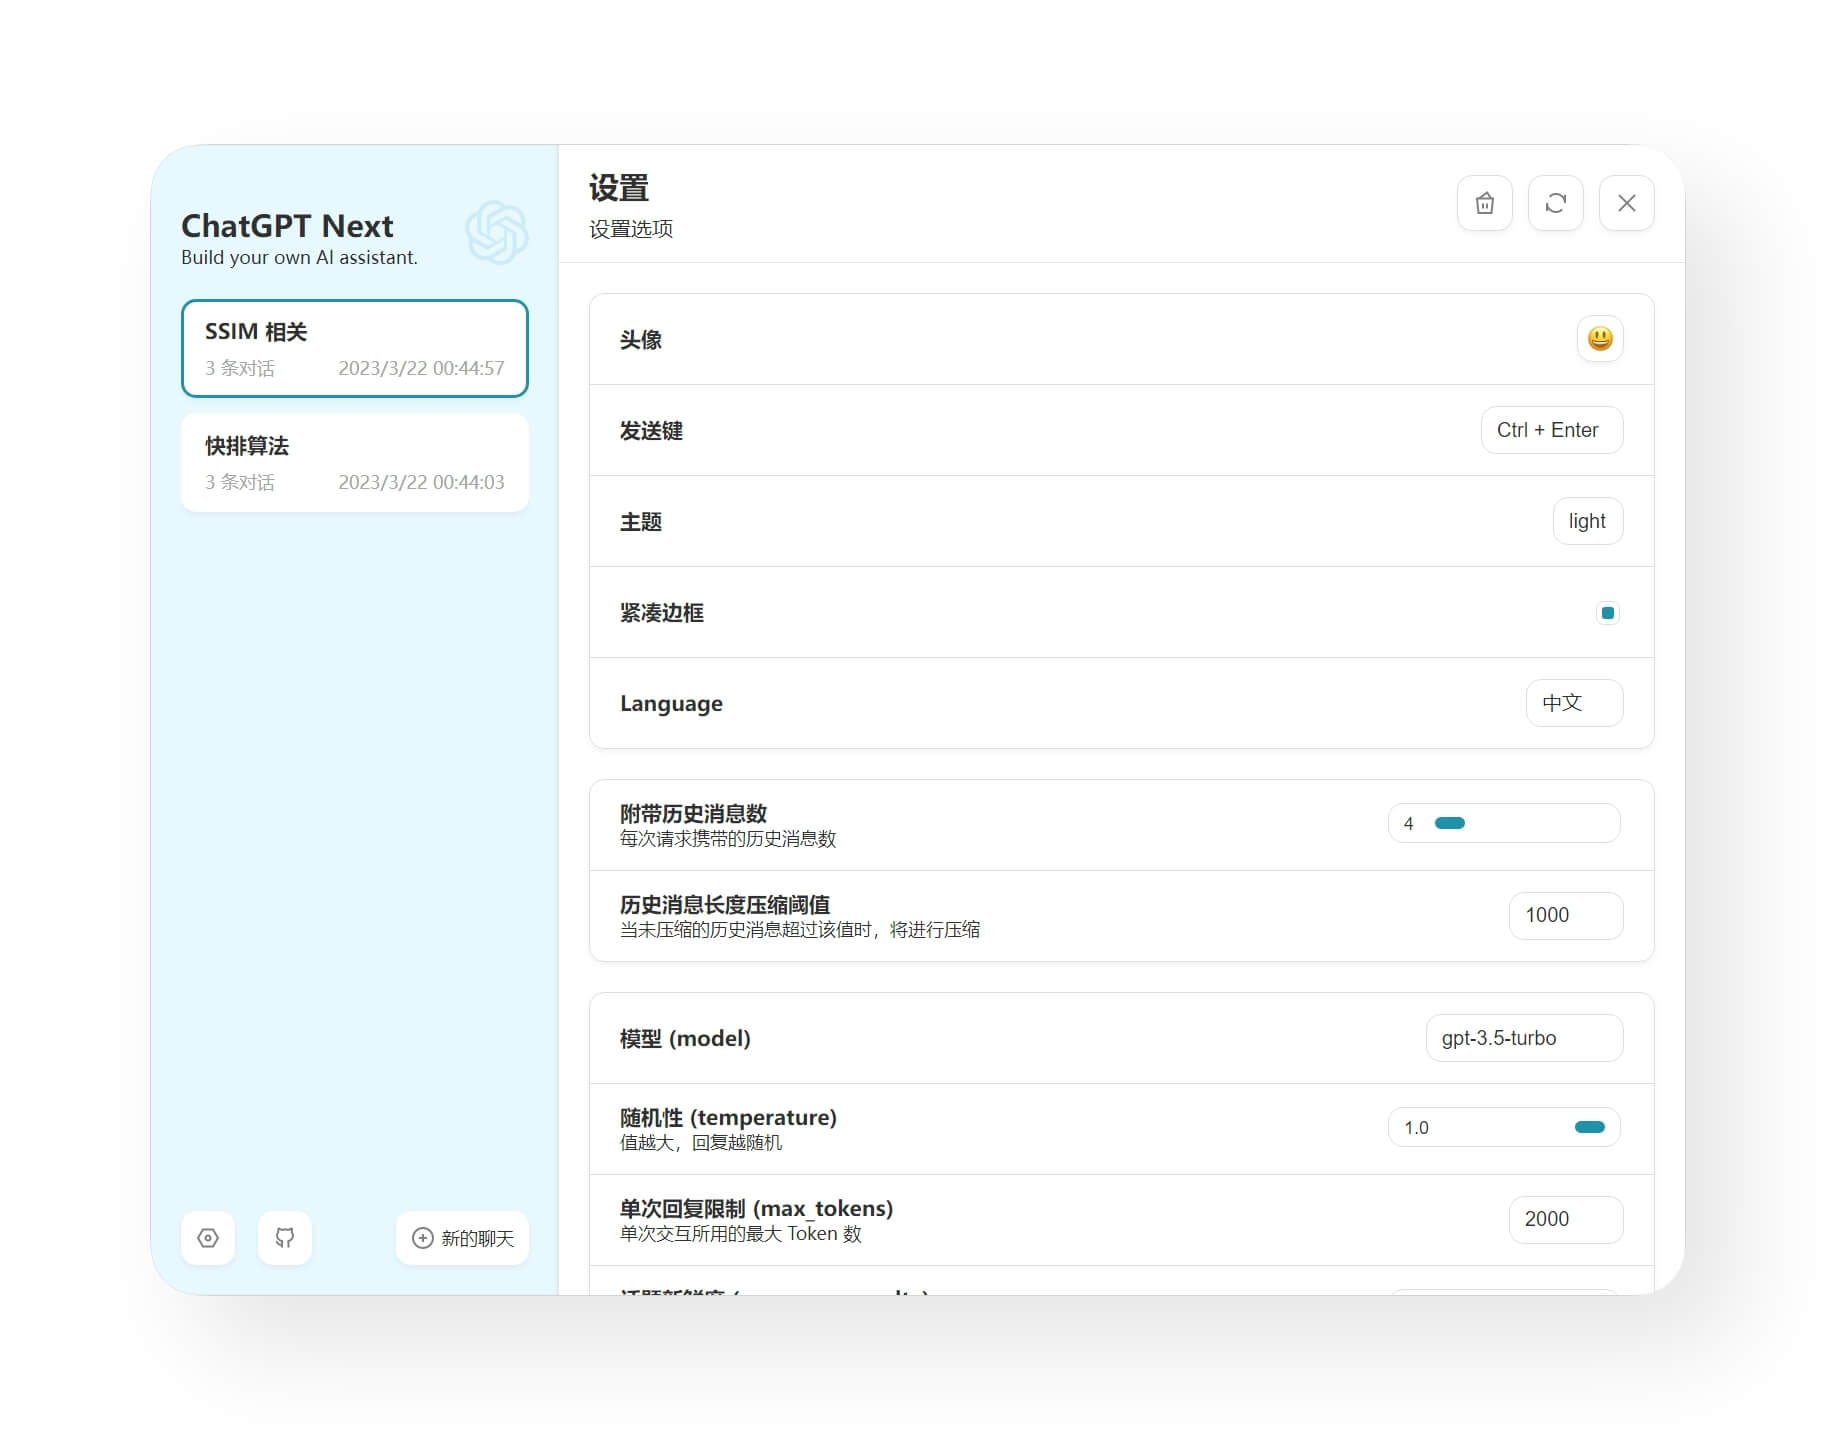Select the SSIM 相关 conversation
The height and width of the screenshot is (1440, 1830).
click(354, 348)
